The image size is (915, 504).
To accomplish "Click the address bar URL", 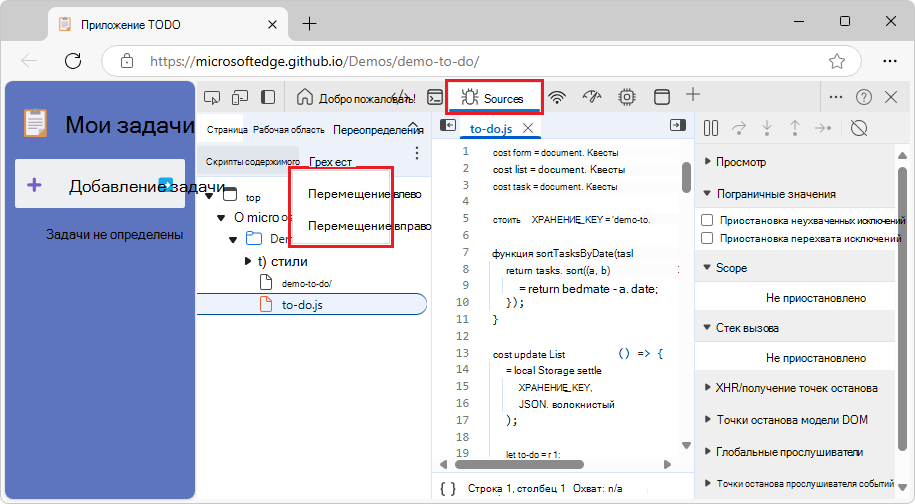I will pyautogui.click(x=315, y=61).
